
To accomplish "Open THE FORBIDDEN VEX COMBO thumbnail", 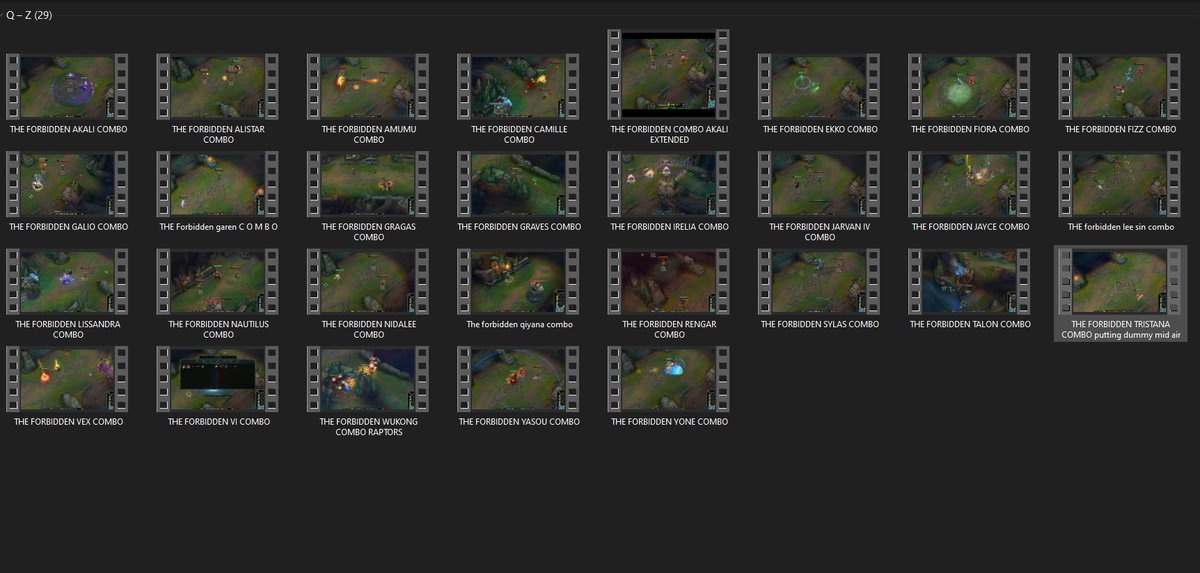I will click(x=68, y=379).
